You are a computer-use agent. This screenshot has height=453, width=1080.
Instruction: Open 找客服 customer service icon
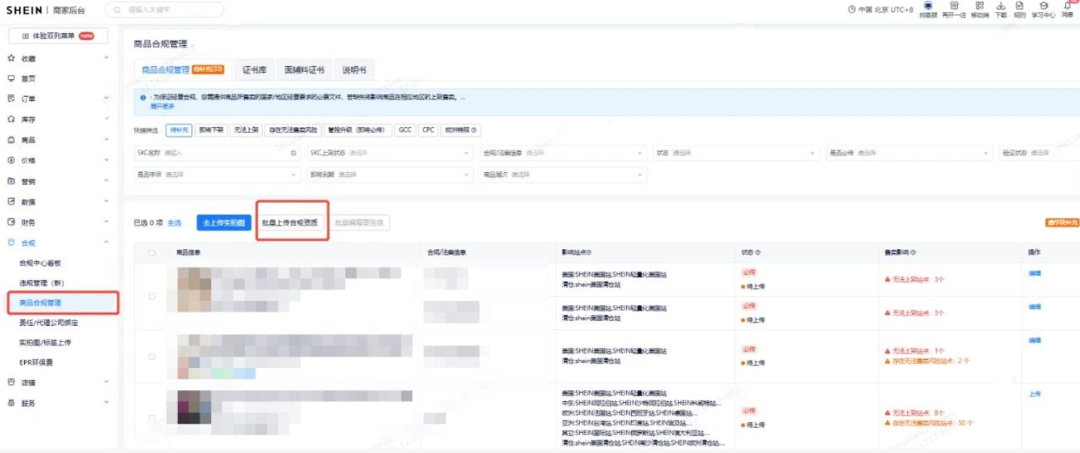pos(927,6)
